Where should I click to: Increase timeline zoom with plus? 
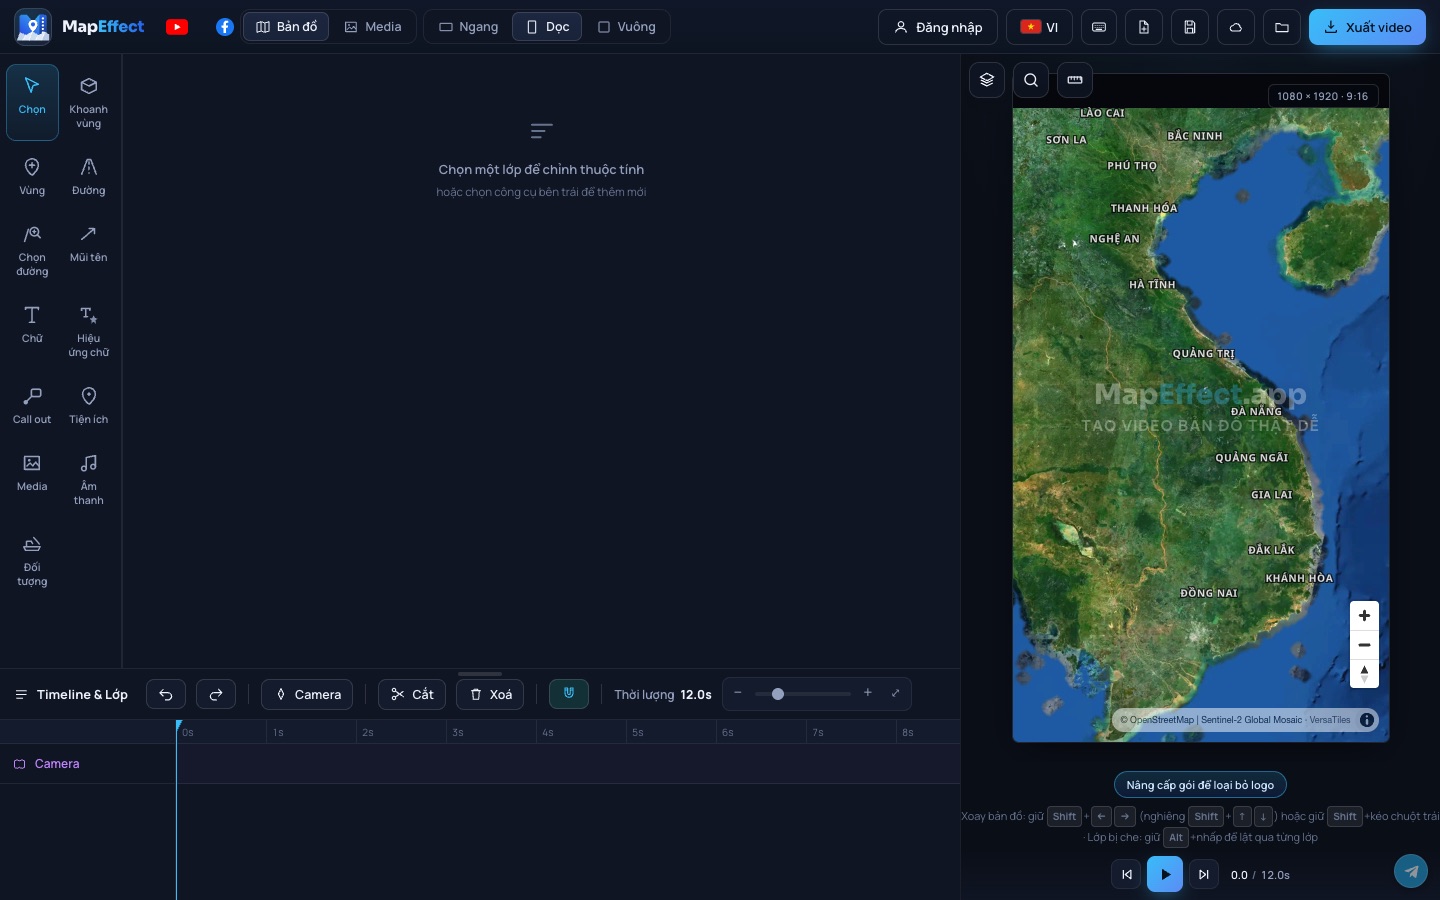tap(868, 693)
